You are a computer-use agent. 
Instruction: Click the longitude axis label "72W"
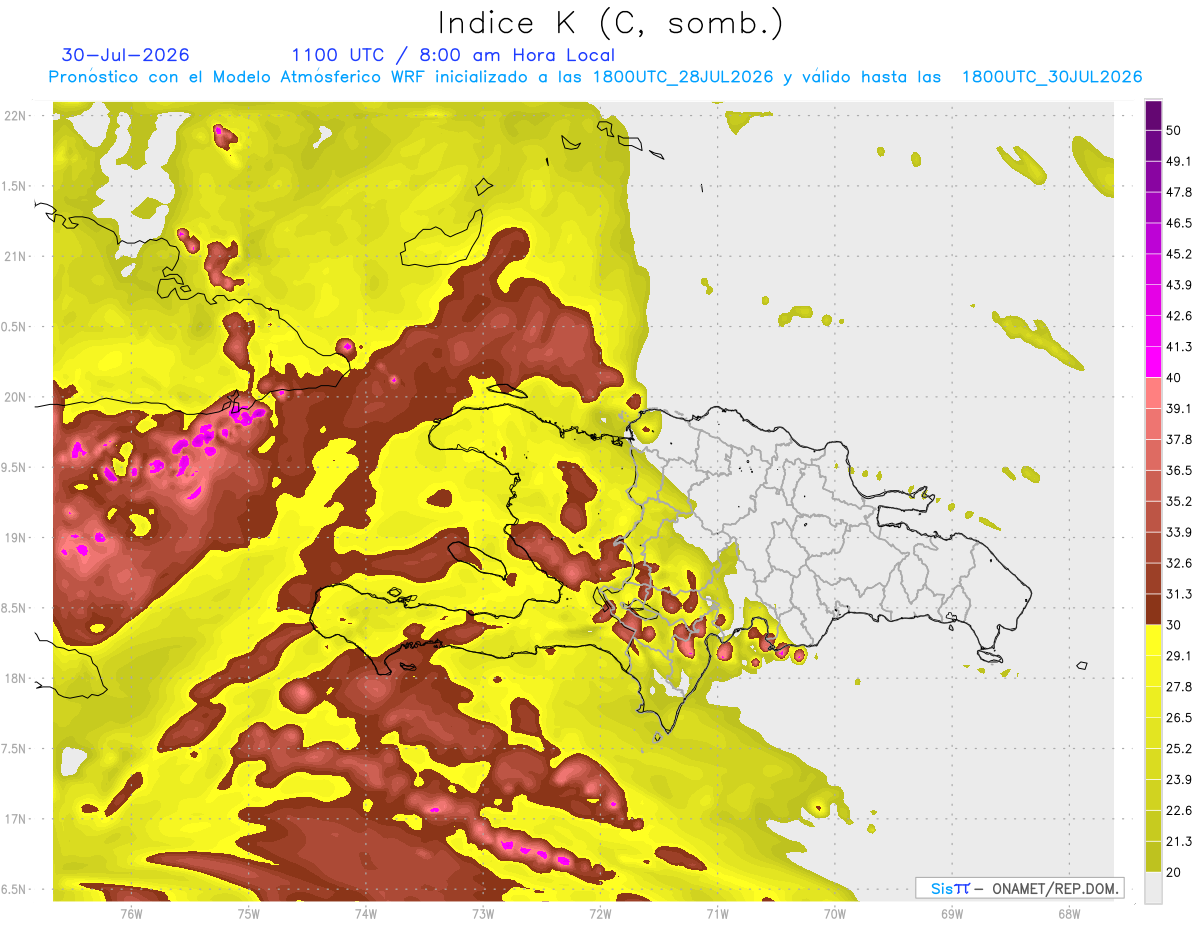pyautogui.click(x=600, y=914)
